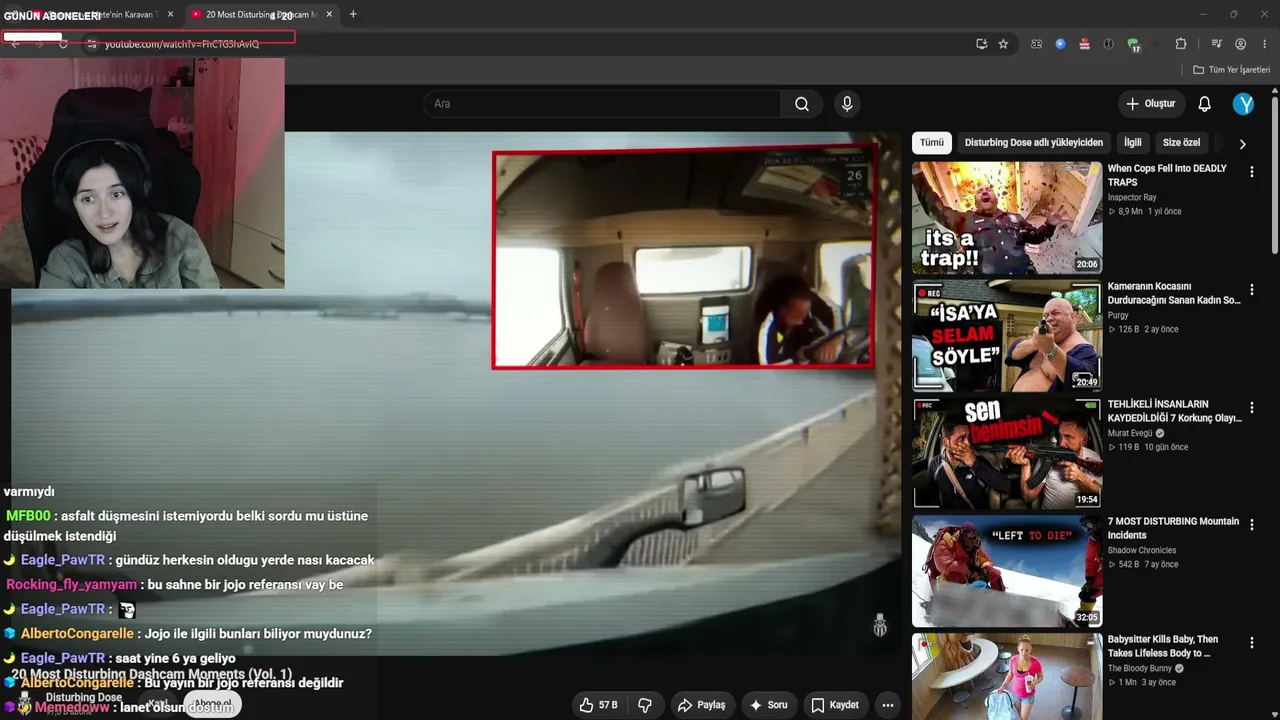The height and width of the screenshot is (720, 1280).
Task: Share the video with Paylaş
Action: (x=701, y=705)
